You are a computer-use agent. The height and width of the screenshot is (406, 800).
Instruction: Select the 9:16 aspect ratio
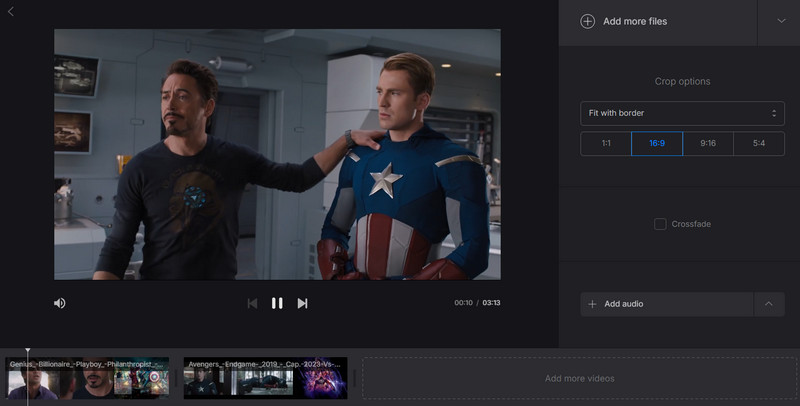708,143
